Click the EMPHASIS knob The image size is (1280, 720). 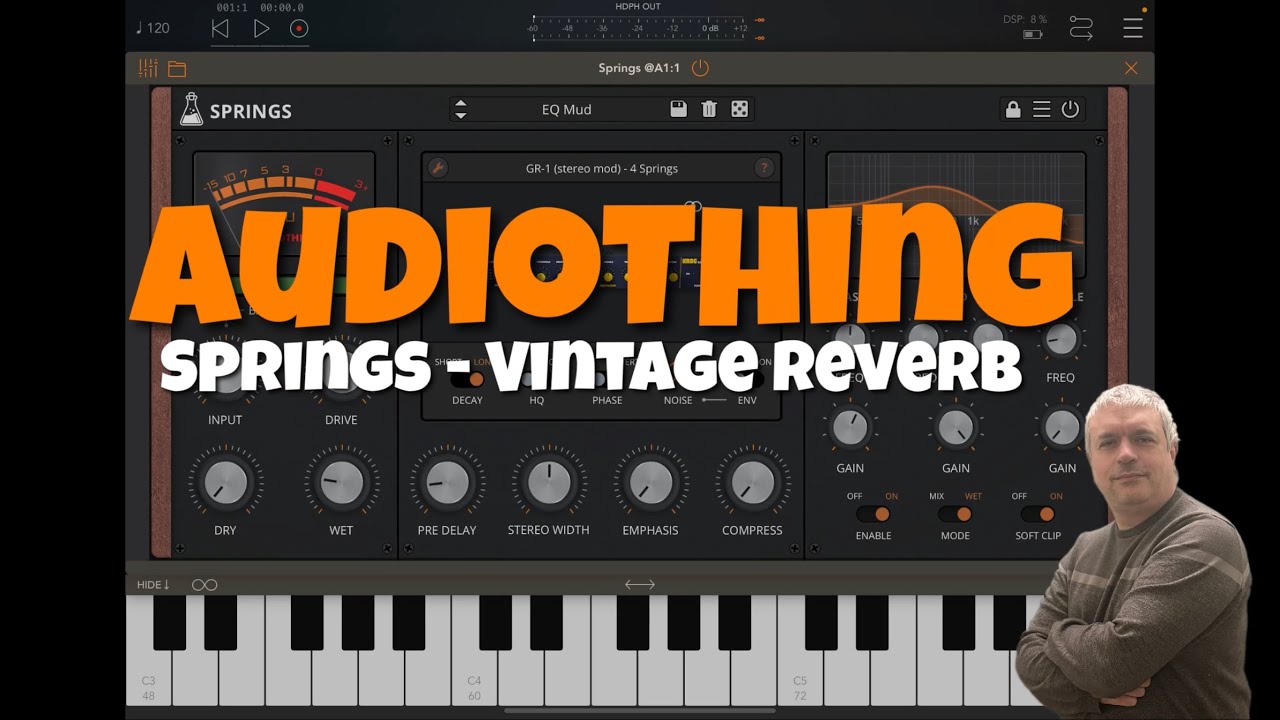[650, 483]
